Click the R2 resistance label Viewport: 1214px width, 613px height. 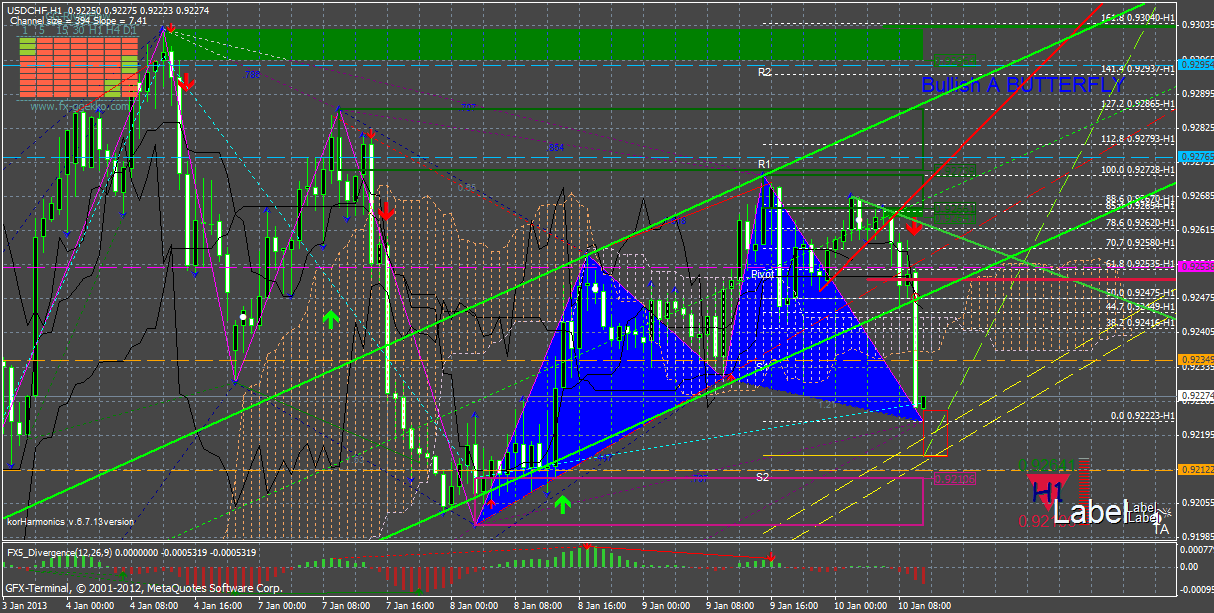click(764, 72)
